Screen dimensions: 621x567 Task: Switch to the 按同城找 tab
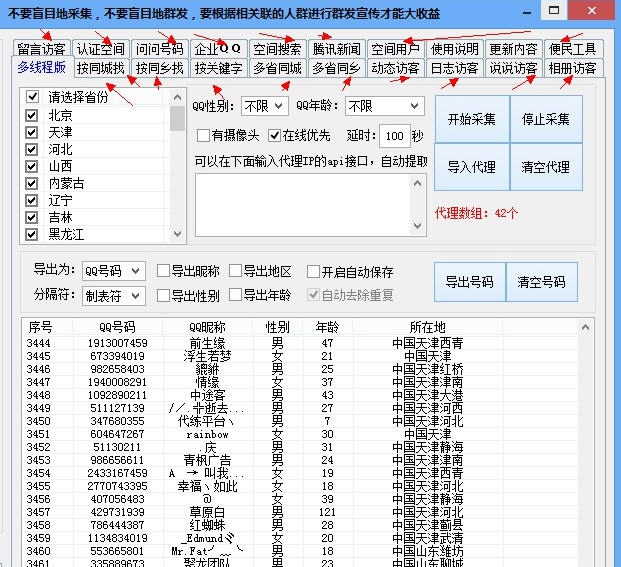[101, 68]
